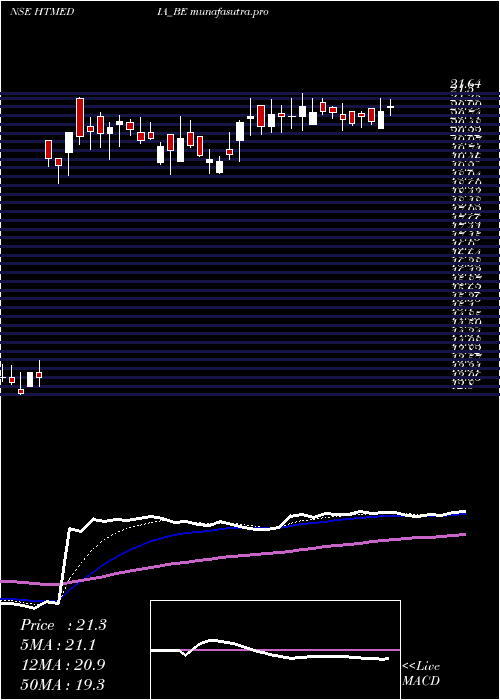Viewport: 500px width, 700px height.
Task: Click the 21.64 top price axis label
Action: click(466, 83)
